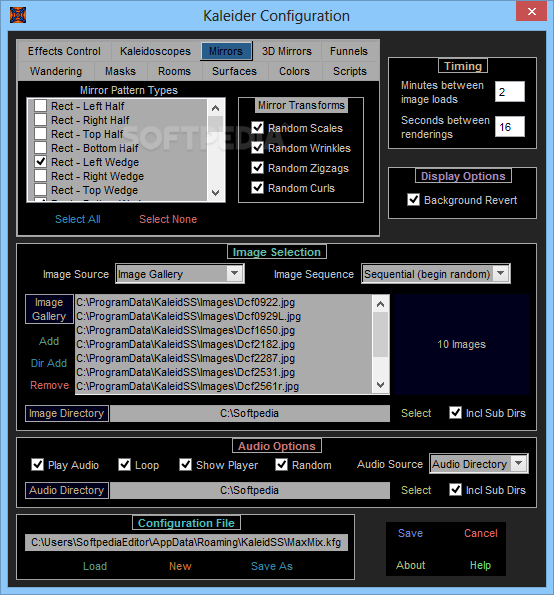554x595 pixels.
Task: Tick Rect - Top Half checkbox
Action: click(41, 134)
